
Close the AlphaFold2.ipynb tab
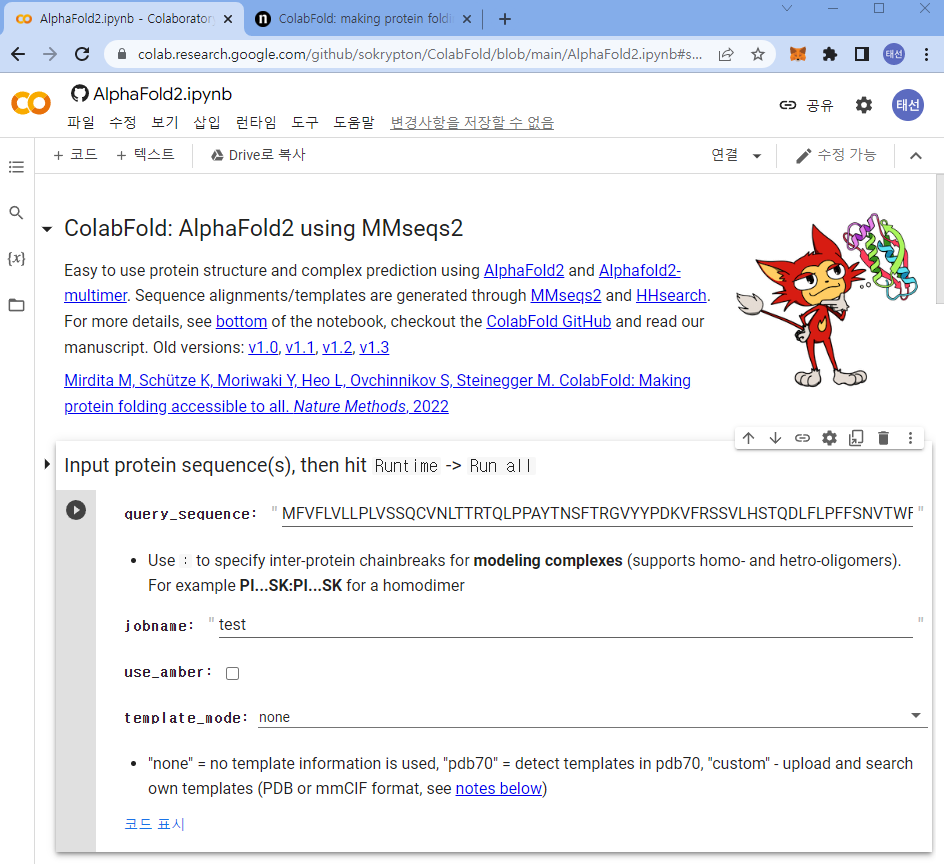(x=228, y=19)
